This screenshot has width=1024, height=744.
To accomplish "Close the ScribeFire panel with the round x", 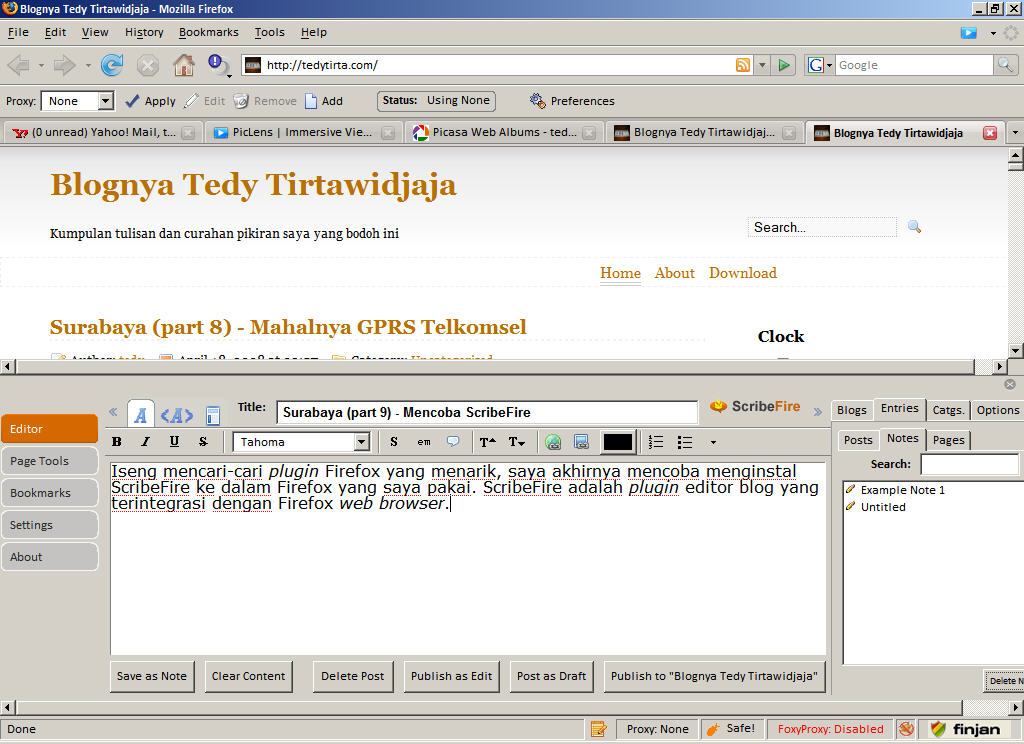I will pyautogui.click(x=1010, y=384).
